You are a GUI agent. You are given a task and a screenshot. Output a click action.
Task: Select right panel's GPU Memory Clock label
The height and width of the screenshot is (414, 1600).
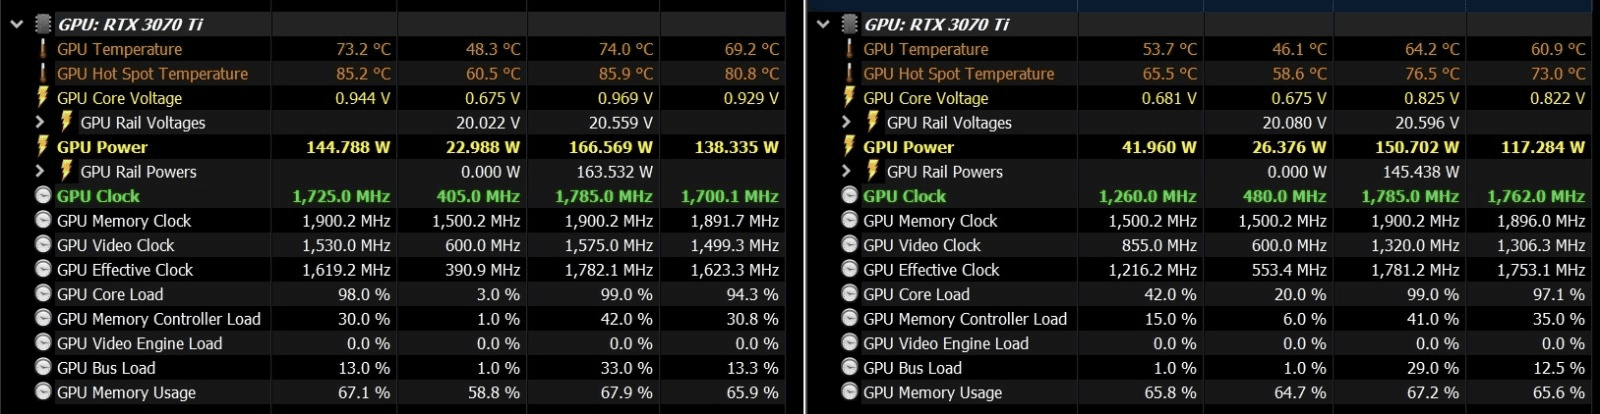[x=931, y=220]
